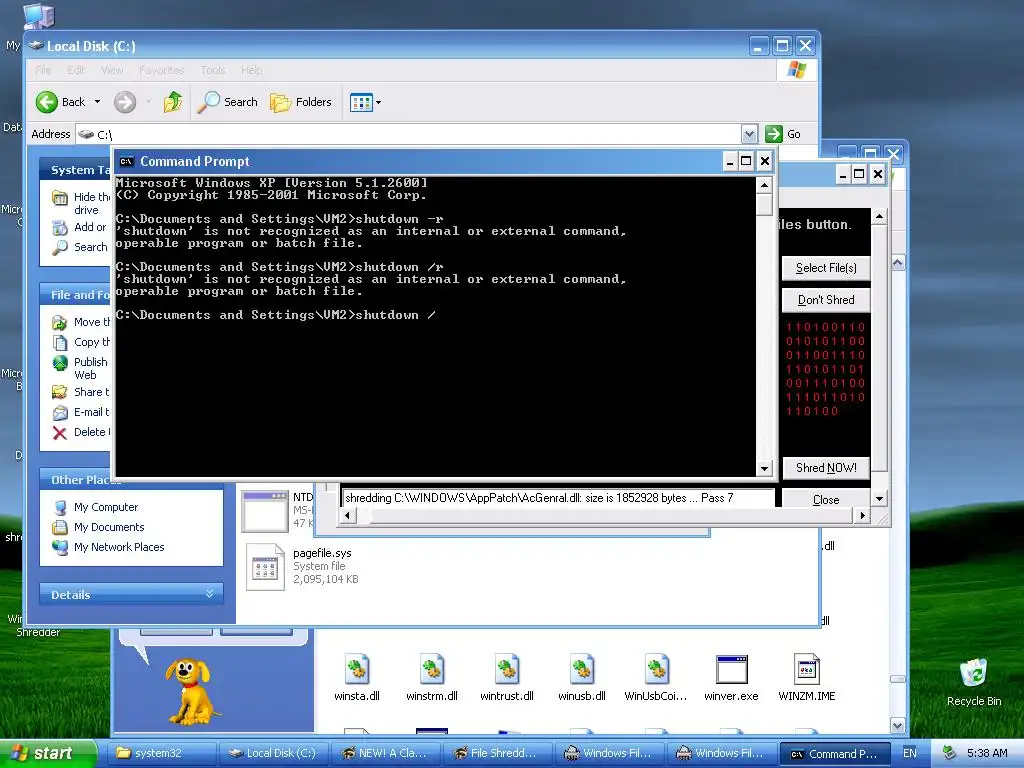
Task: Select winsta.dll in system32 window
Action: [357, 677]
